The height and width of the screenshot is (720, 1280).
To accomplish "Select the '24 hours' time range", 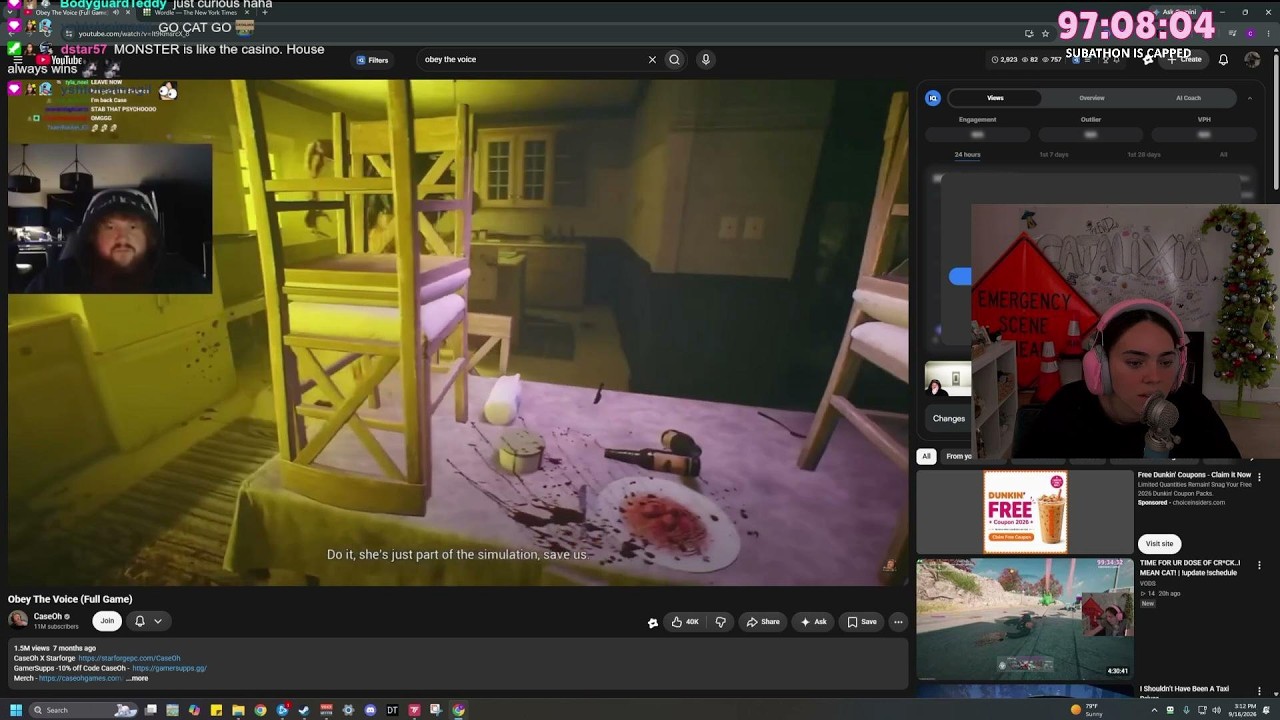I will click(x=967, y=155).
